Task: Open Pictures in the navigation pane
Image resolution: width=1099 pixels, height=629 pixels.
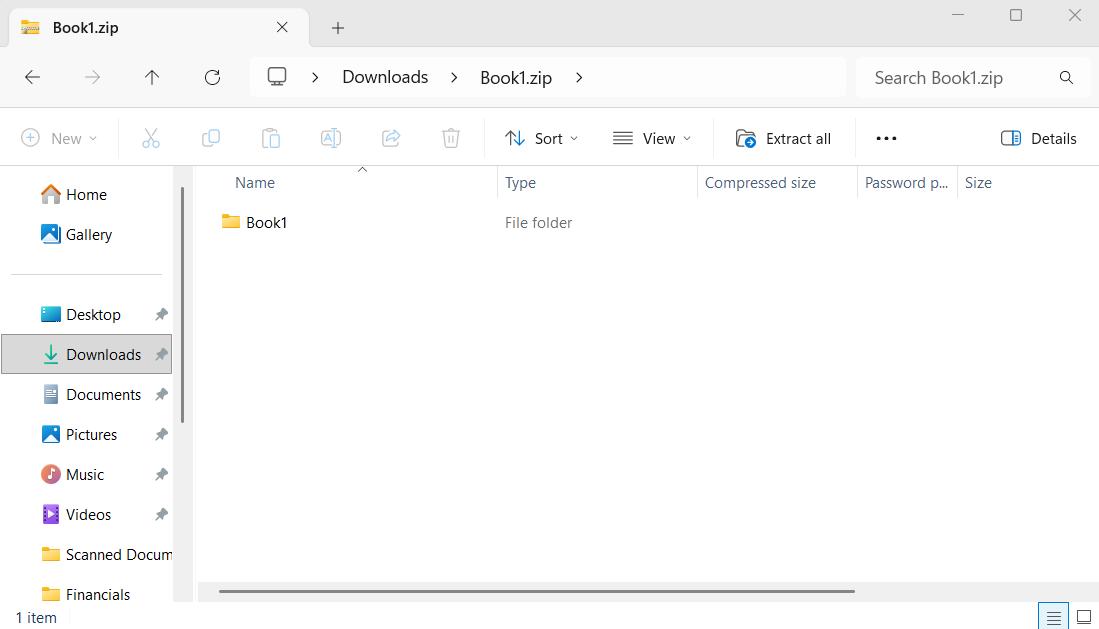Action: coord(87,434)
